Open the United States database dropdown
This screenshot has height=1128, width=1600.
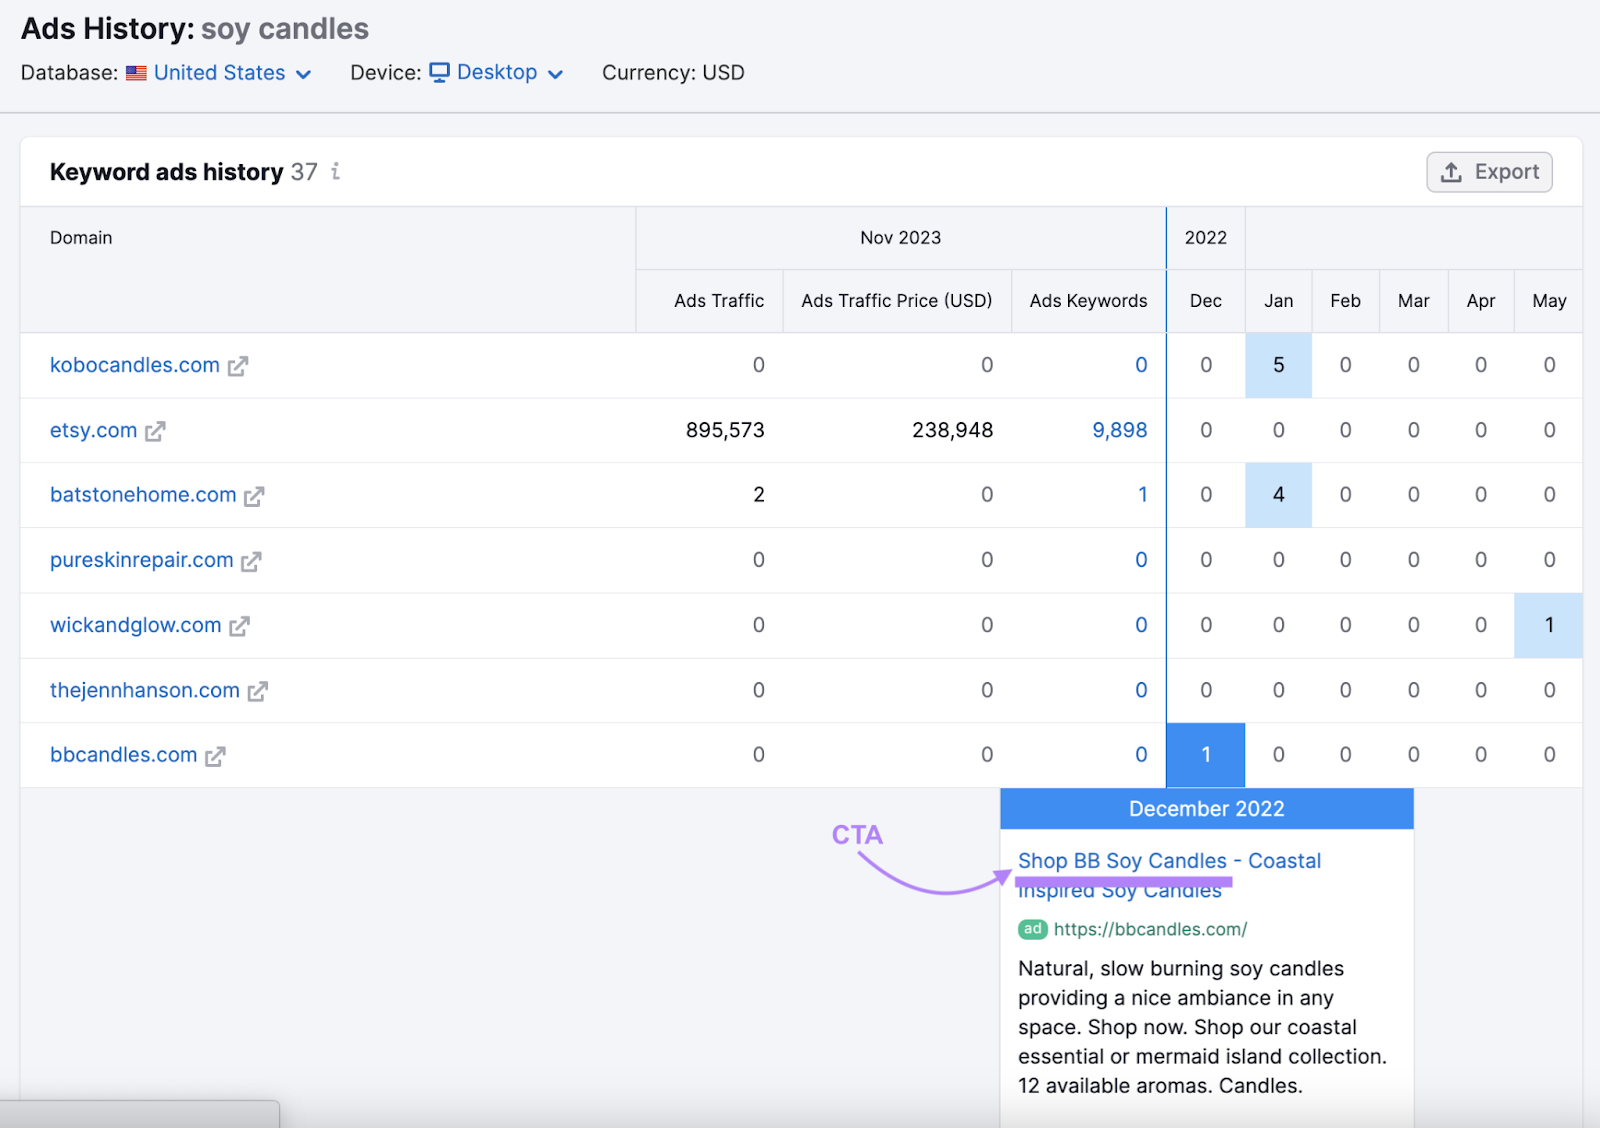(x=219, y=72)
